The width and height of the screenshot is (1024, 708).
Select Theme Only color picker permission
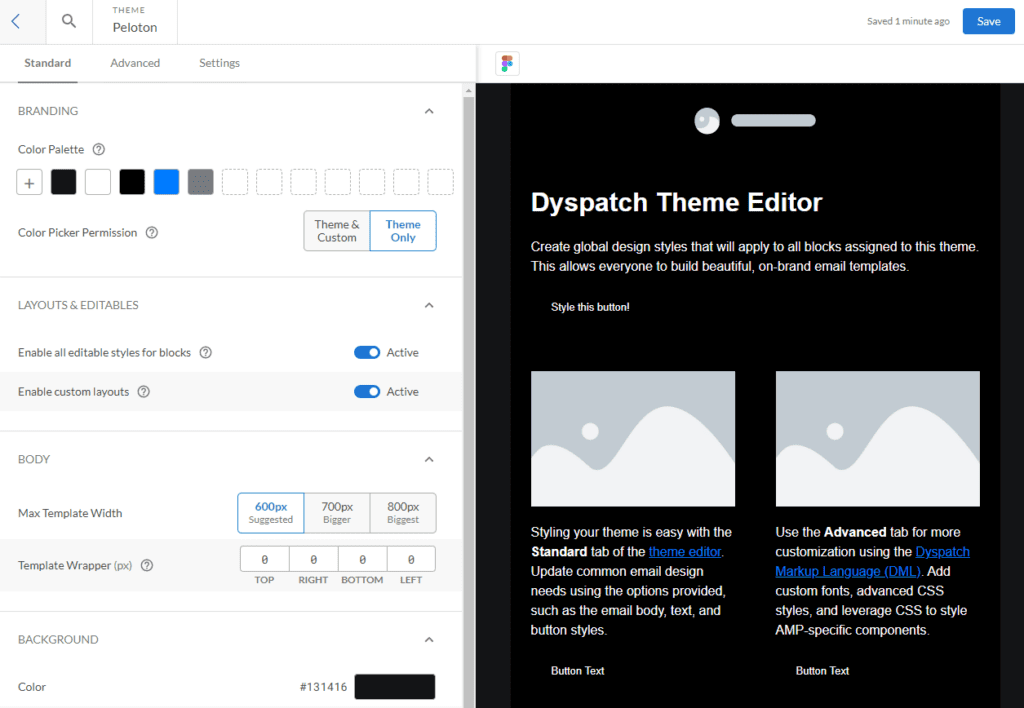[403, 231]
